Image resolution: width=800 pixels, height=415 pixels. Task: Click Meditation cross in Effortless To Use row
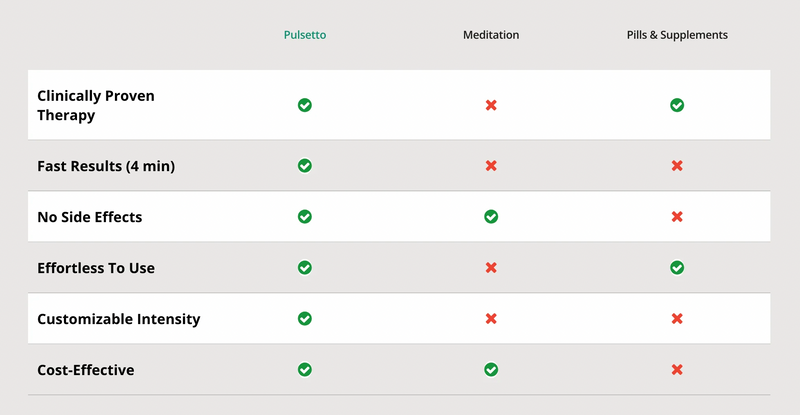pyautogui.click(x=491, y=268)
